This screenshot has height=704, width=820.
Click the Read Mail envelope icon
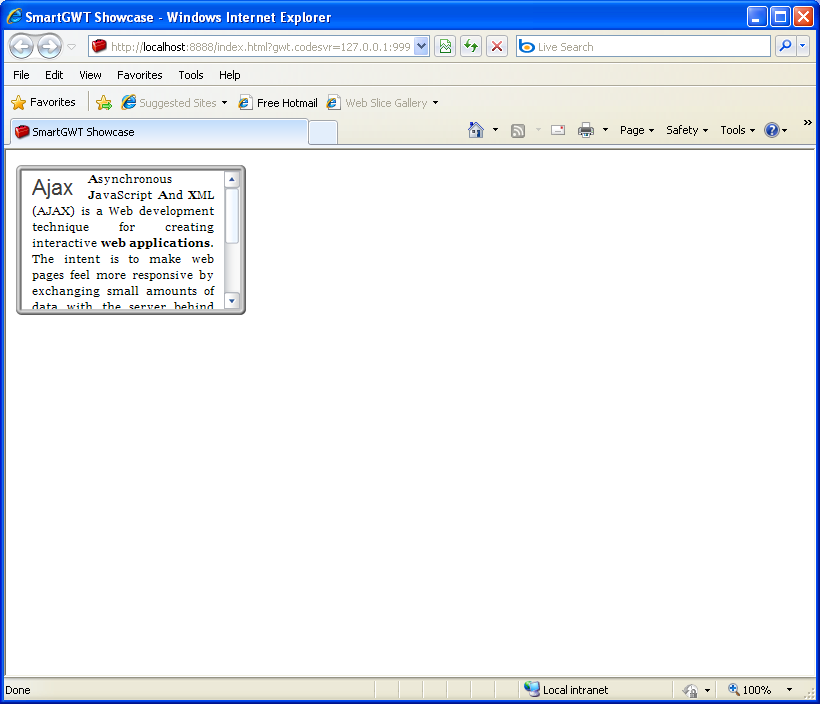(x=558, y=130)
